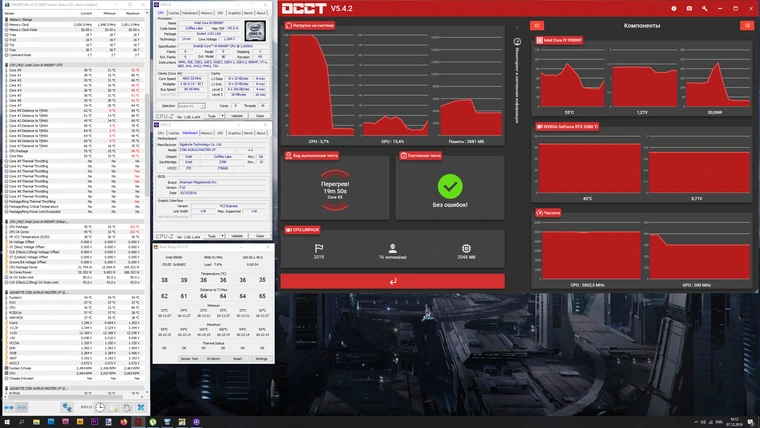Click the 16 threads person icon

click(392, 249)
